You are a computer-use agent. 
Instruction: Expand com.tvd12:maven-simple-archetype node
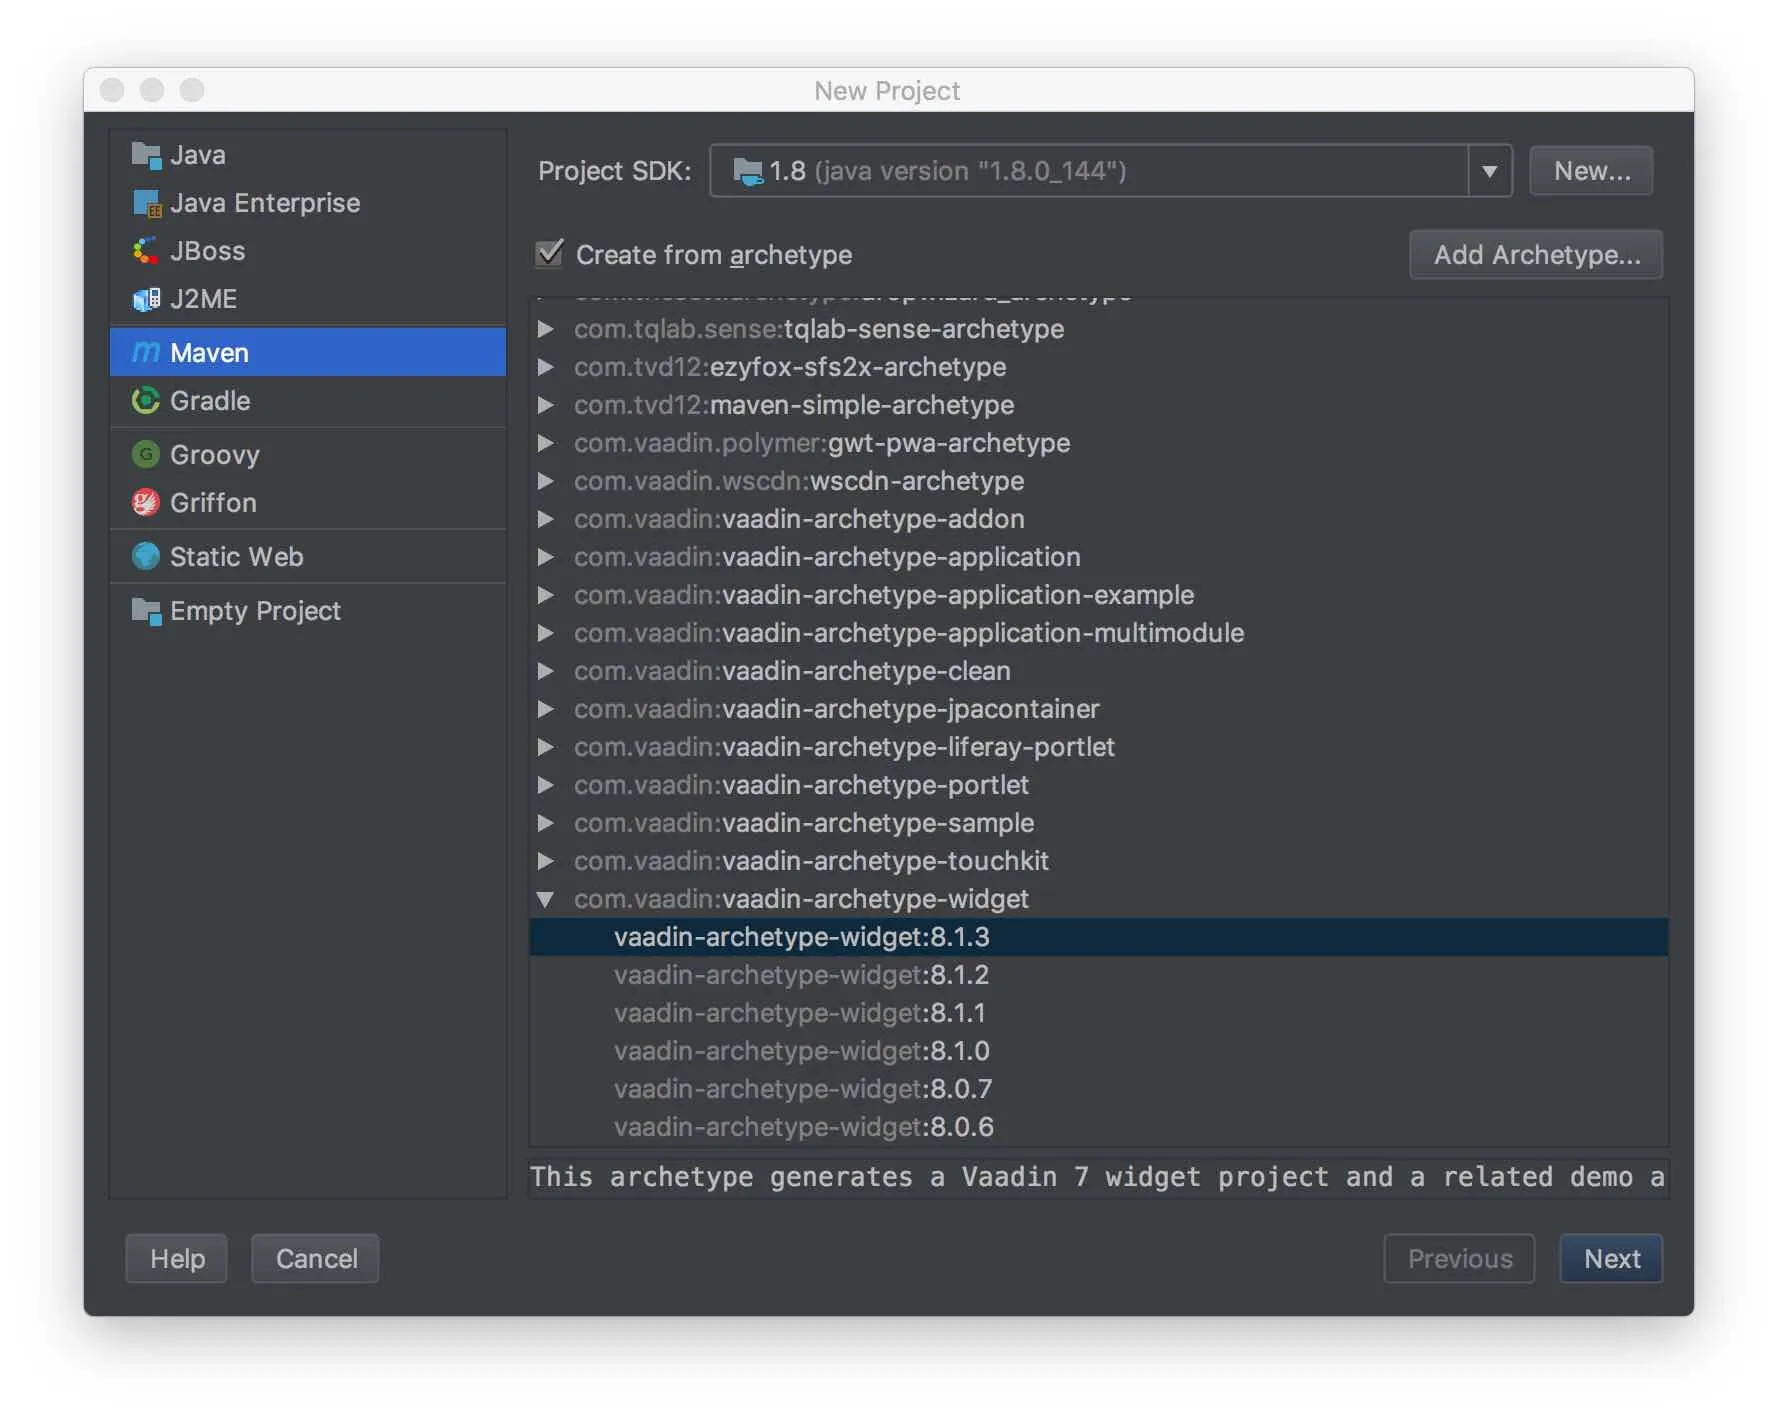click(545, 405)
